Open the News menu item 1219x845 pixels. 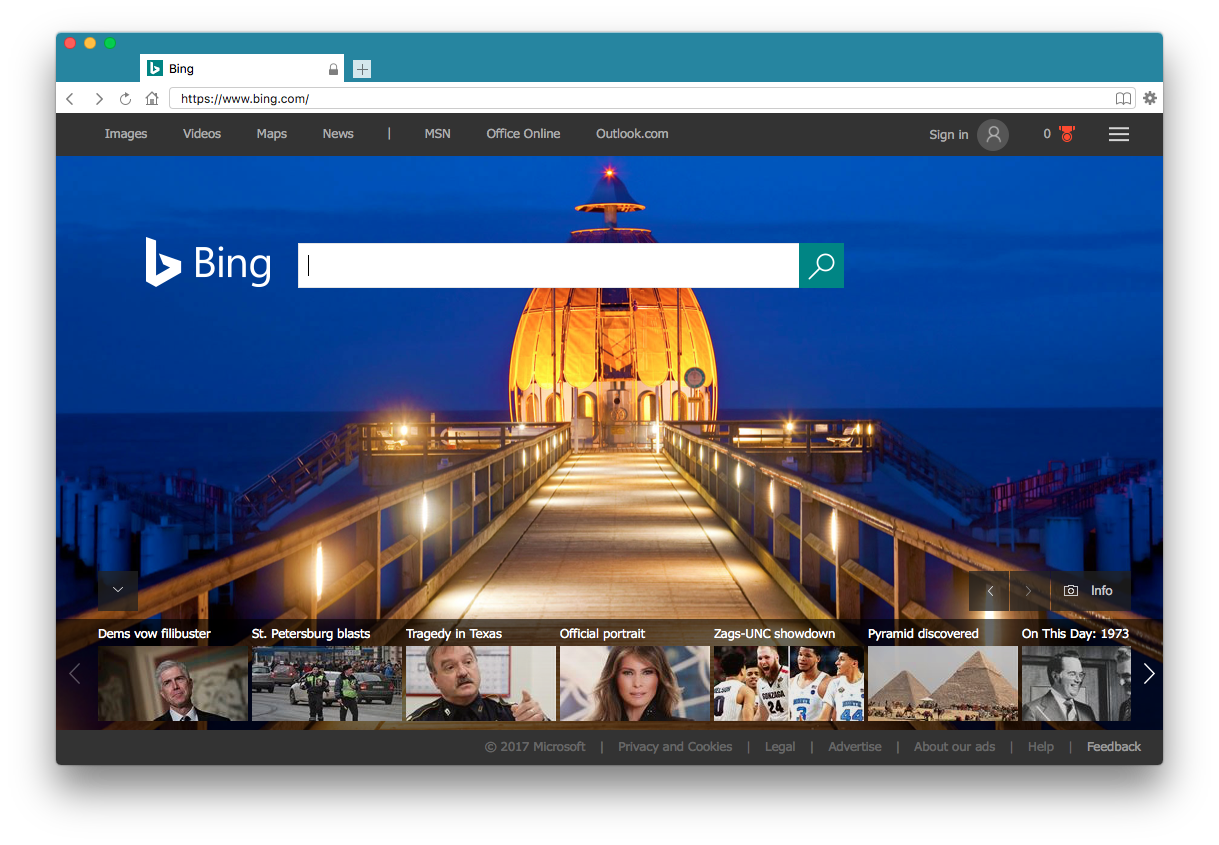tap(338, 134)
